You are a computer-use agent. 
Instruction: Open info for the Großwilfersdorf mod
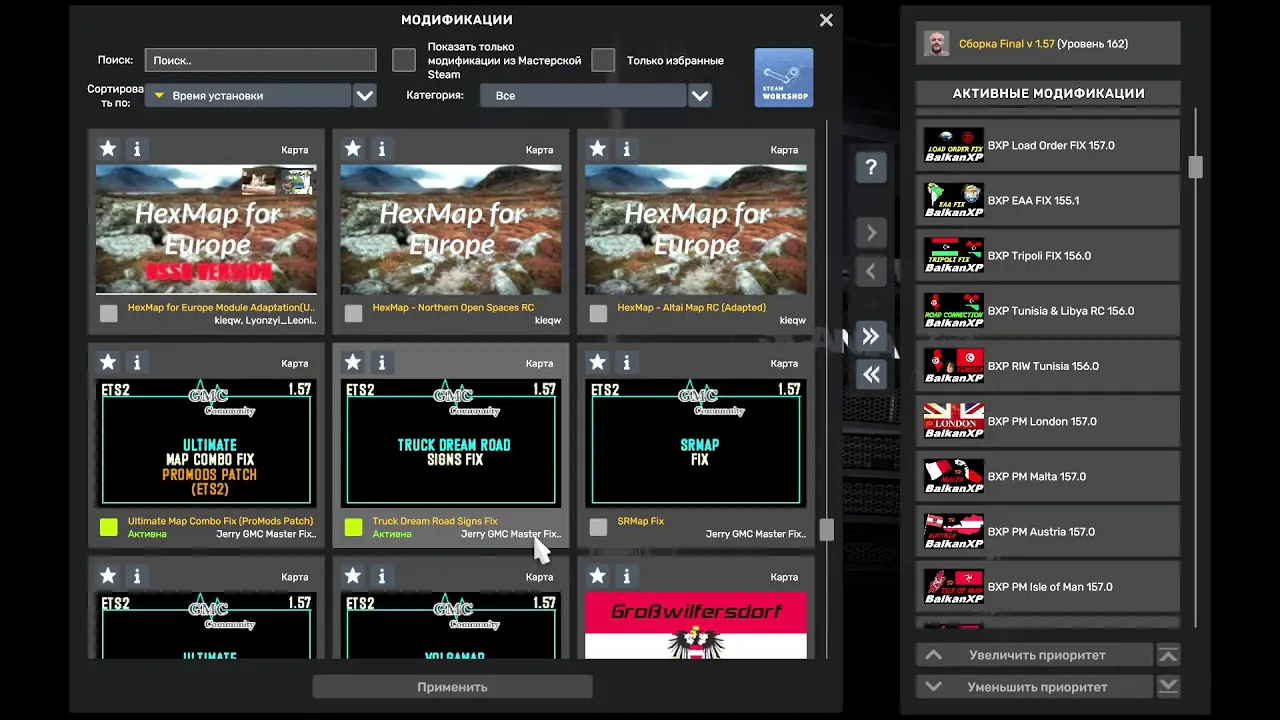coord(626,576)
